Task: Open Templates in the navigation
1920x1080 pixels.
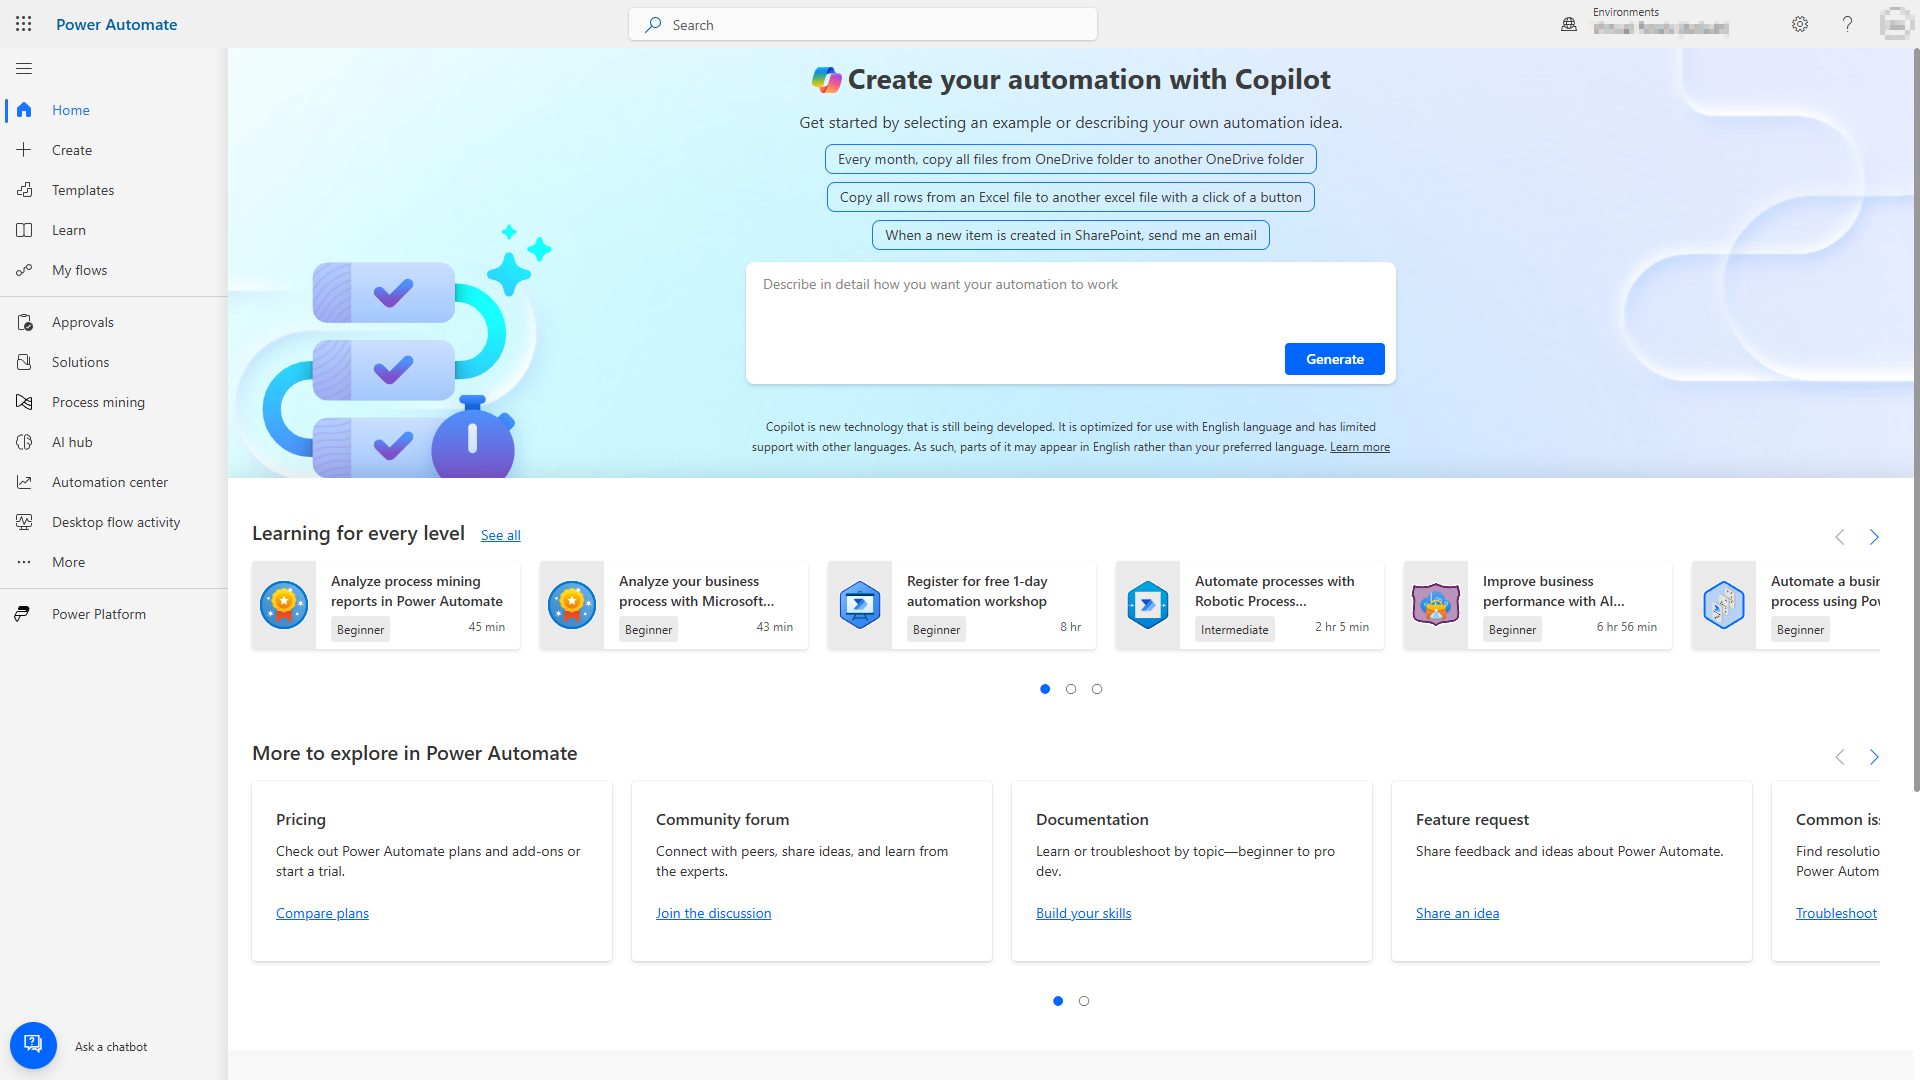Action: (x=114, y=190)
